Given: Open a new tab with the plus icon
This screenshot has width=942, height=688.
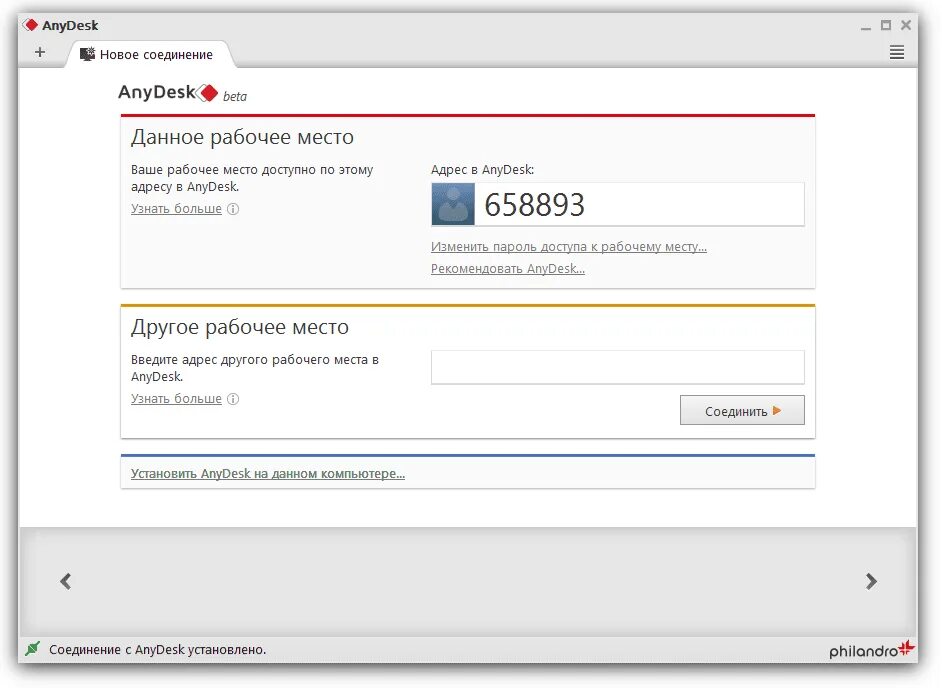Looking at the screenshot, I should click(41, 52).
